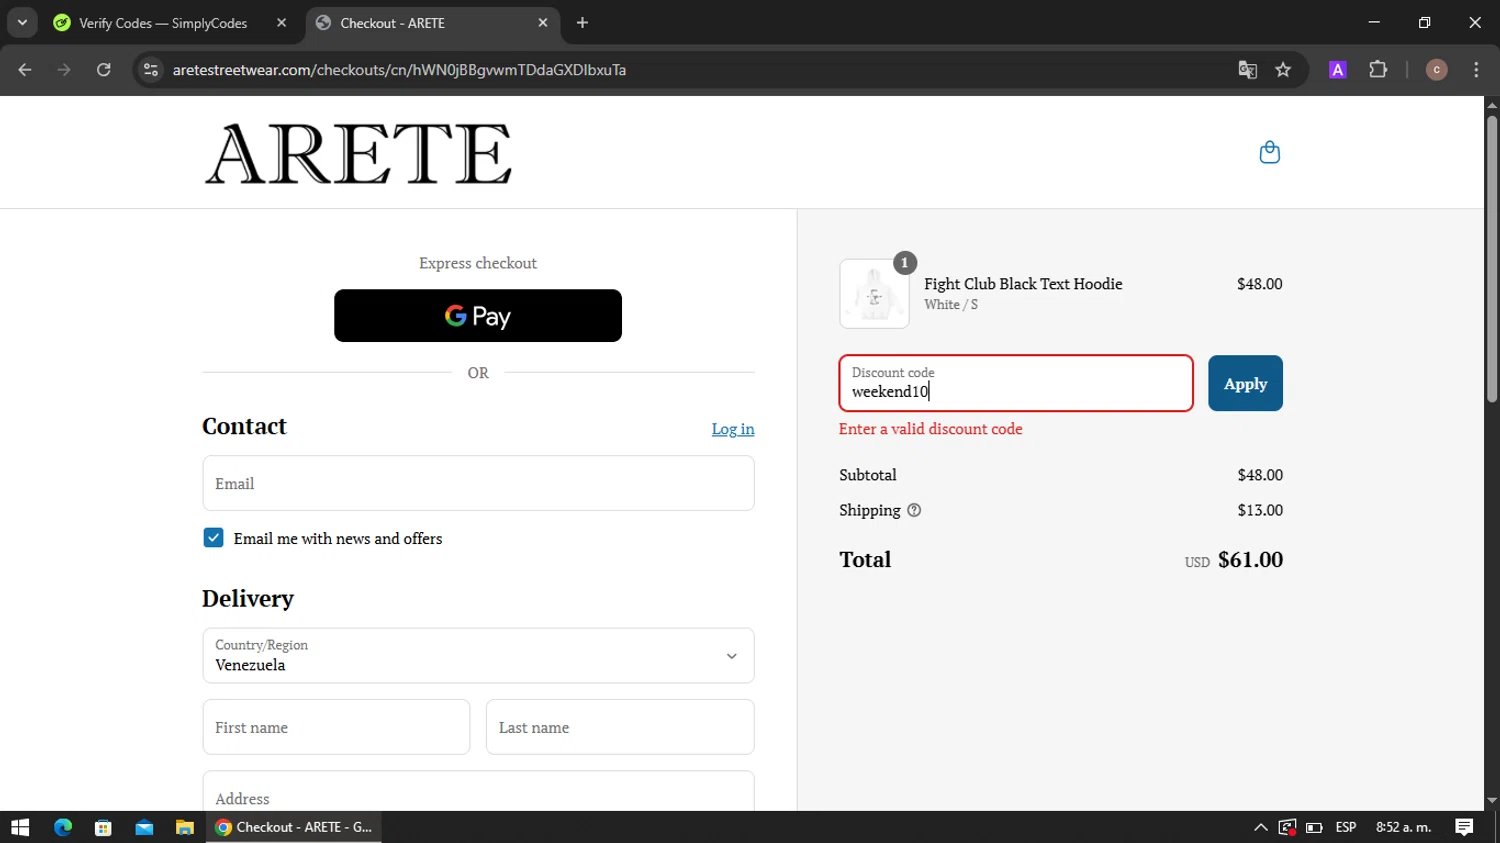Click the ARETE logo
This screenshot has width=1500, height=843.
point(358,153)
